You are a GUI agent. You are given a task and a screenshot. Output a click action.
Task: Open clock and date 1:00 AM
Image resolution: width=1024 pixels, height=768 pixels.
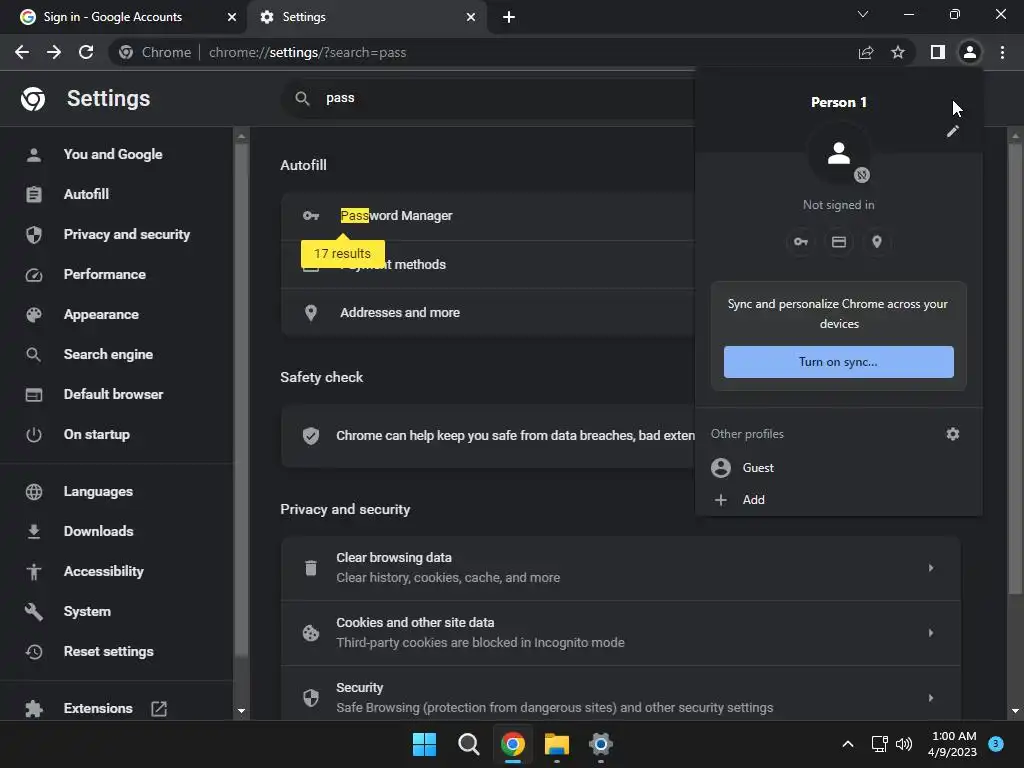(x=952, y=744)
